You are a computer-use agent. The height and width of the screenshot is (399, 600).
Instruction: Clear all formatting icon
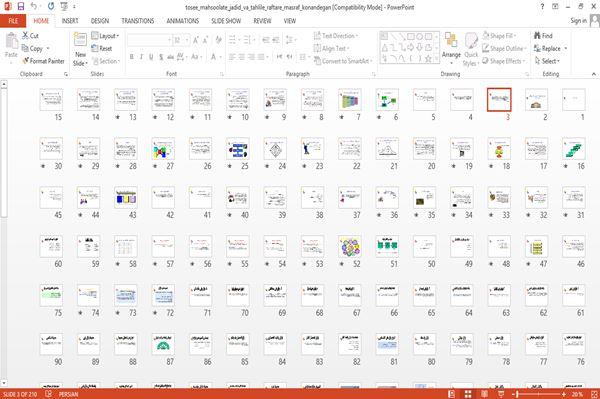pos(218,40)
